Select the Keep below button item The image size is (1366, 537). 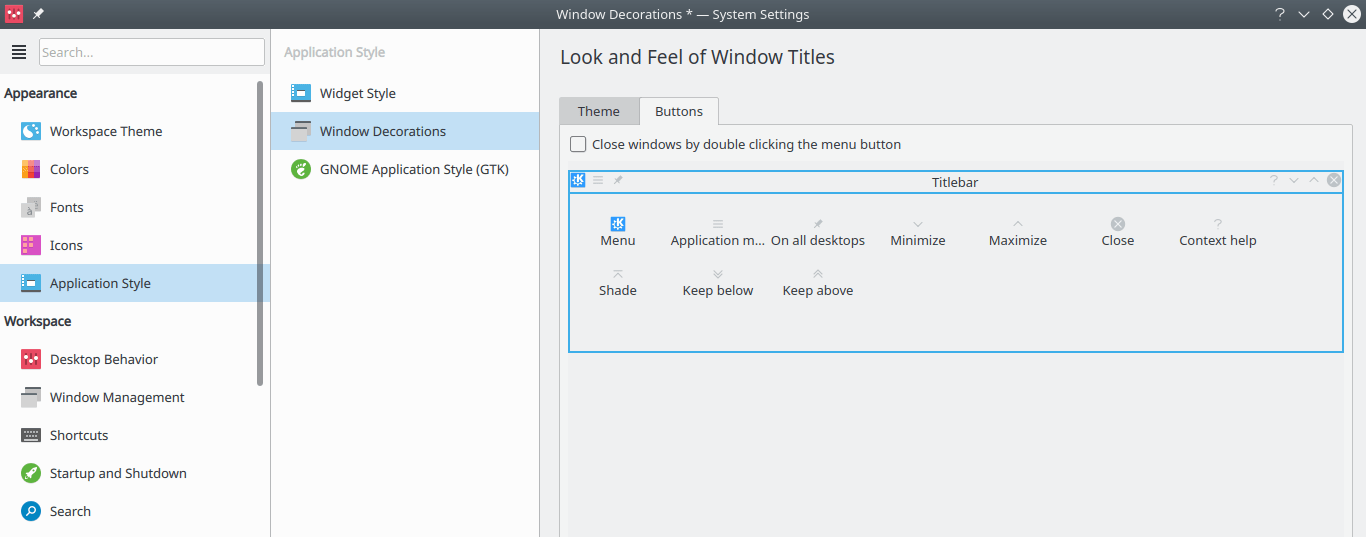point(718,282)
